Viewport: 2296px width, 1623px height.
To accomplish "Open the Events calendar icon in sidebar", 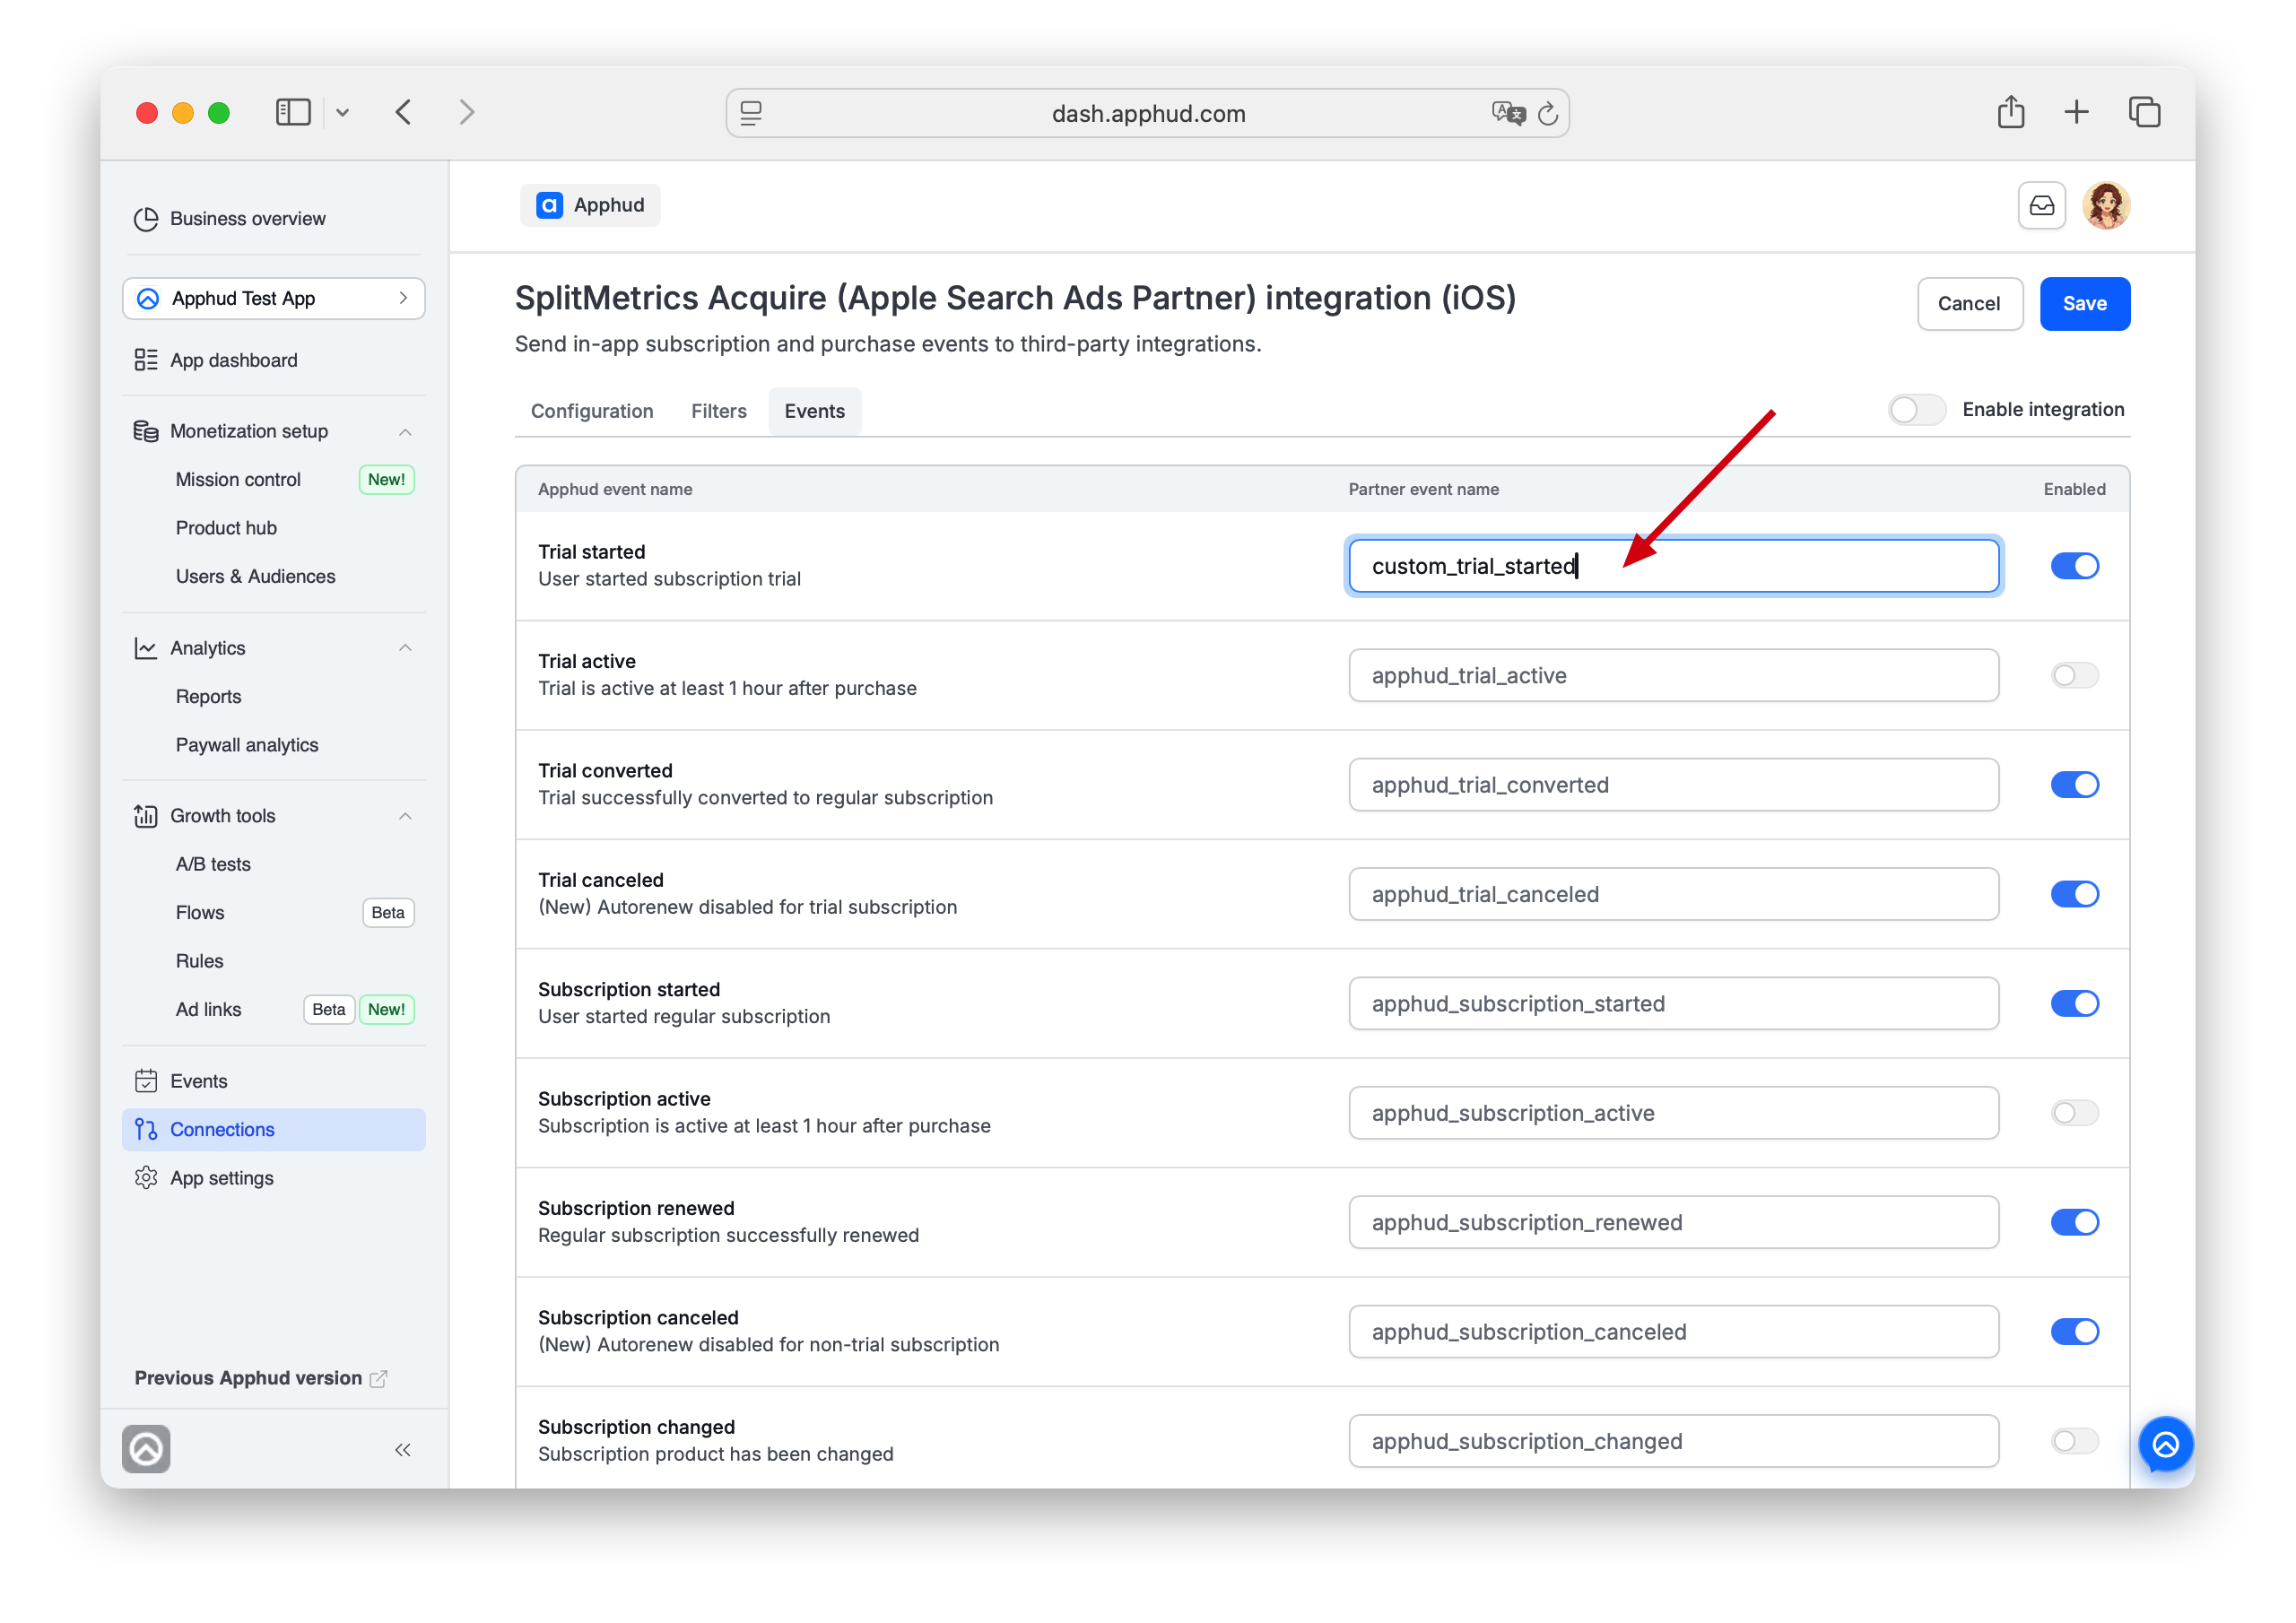I will pyautogui.click(x=146, y=1082).
